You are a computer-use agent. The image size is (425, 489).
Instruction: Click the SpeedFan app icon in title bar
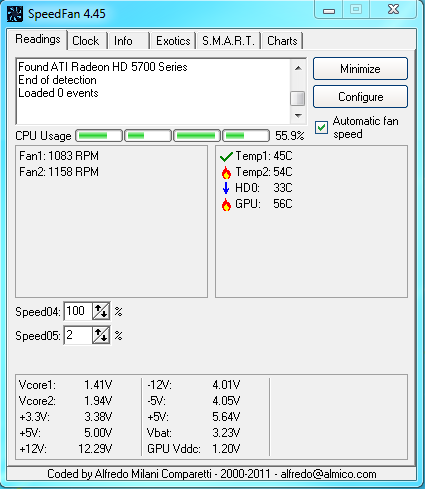tap(15, 14)
